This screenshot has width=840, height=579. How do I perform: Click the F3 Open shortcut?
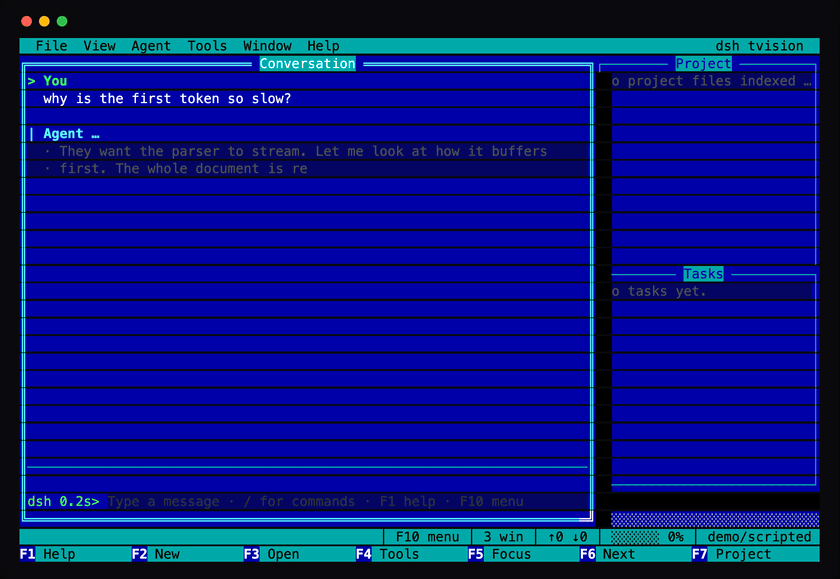click(x=272, y=554)
